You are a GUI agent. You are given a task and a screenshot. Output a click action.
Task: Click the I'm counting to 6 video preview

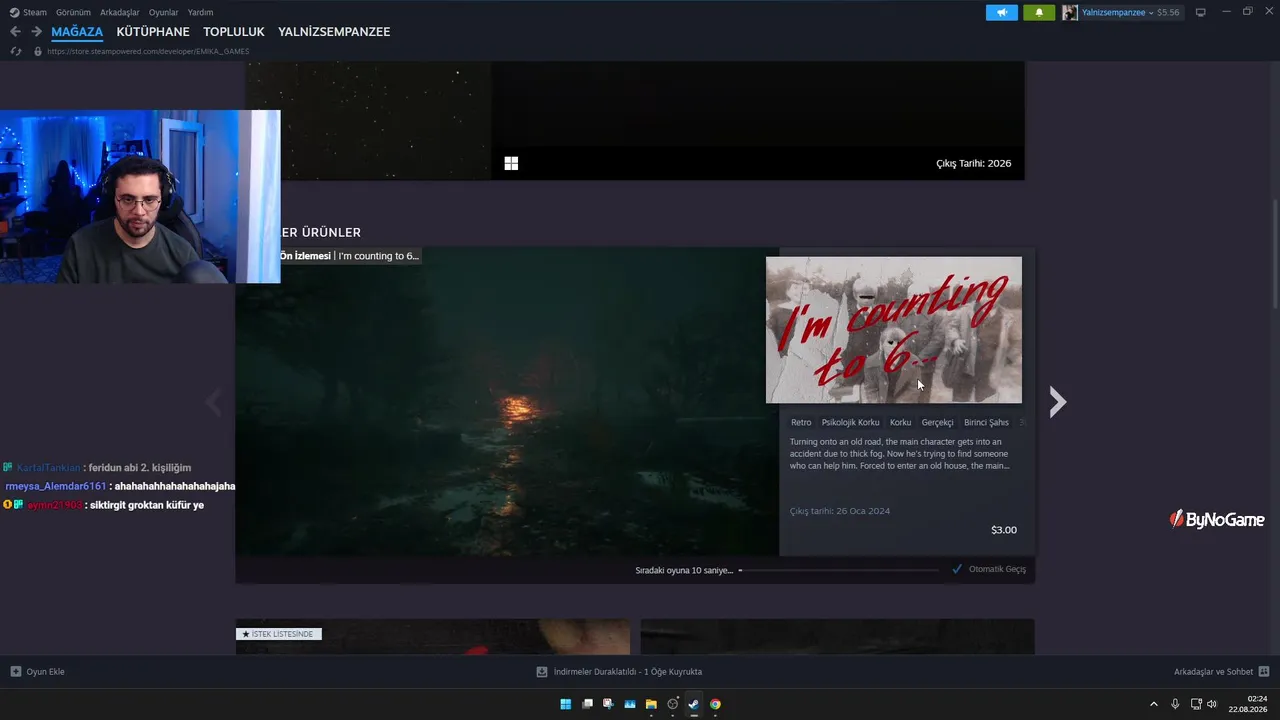pyautogui.click(x=507, y=402)
